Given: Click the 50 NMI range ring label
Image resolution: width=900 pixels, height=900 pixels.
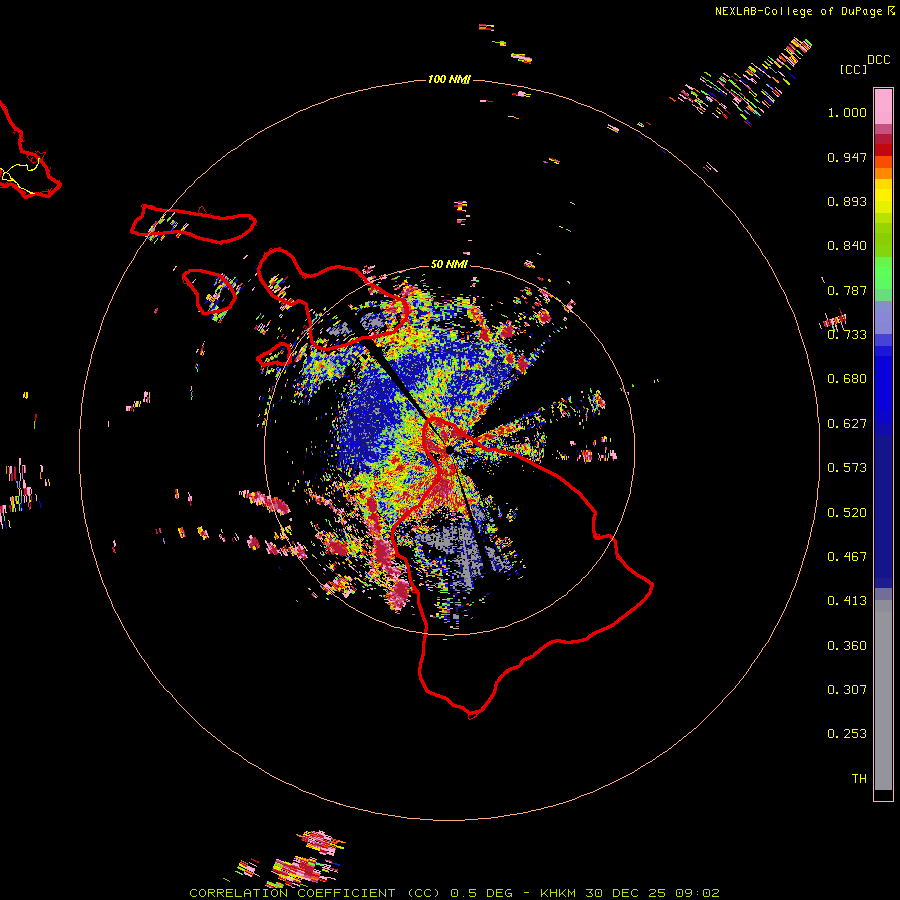Looking at the screenshot, I should coord(449,264).
